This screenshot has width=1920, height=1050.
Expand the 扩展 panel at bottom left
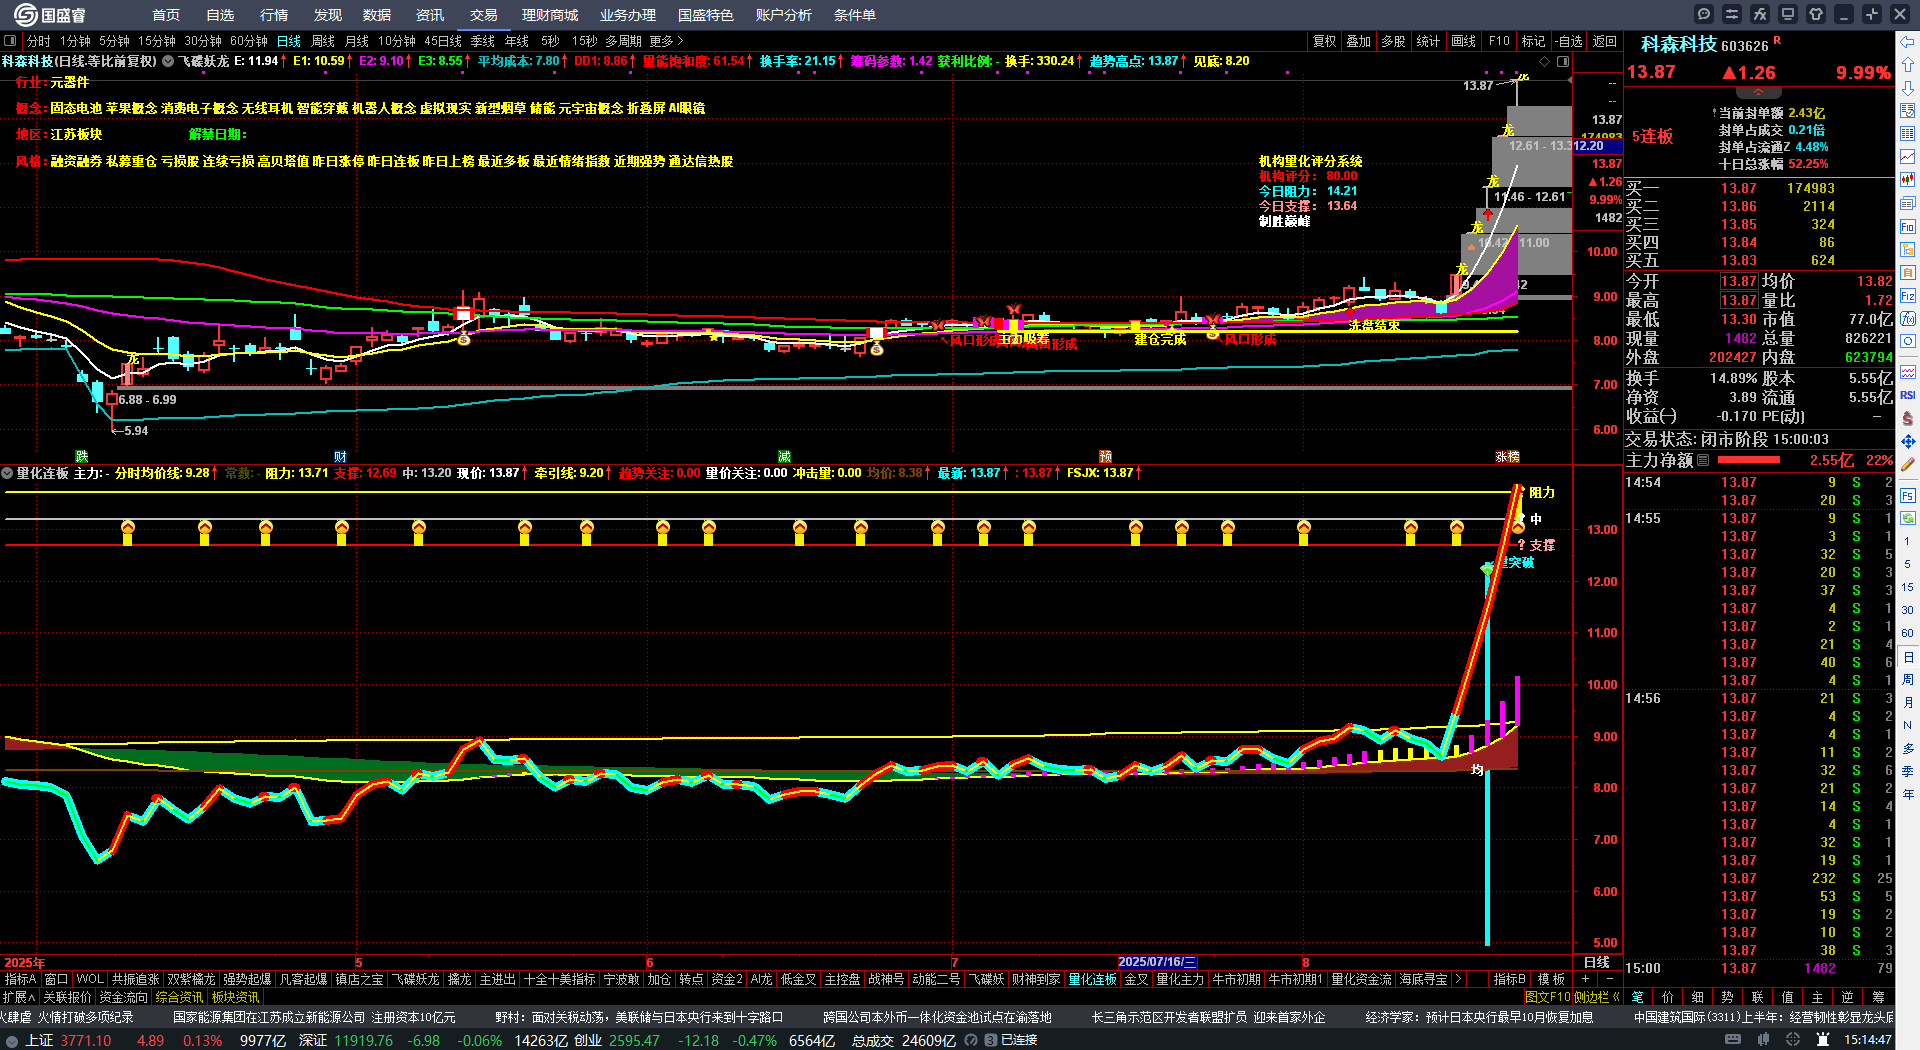[19, 997]
